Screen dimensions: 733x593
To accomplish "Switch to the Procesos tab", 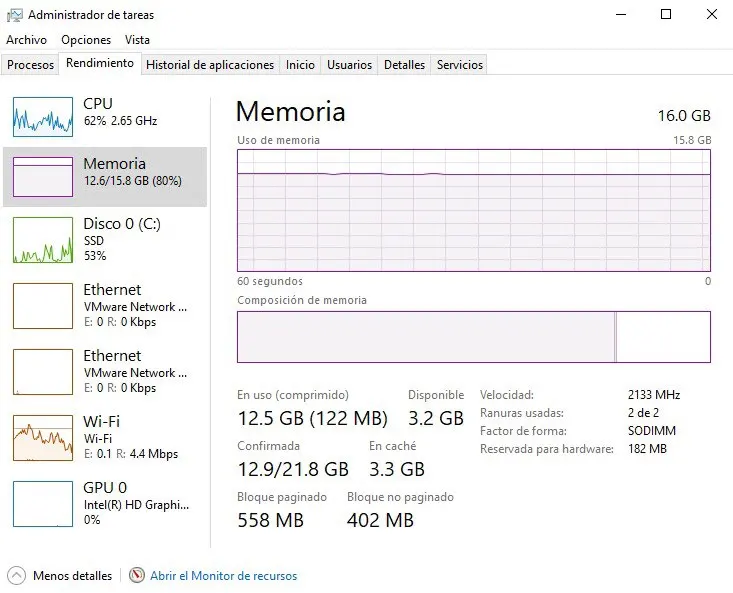I will [31, 65].
